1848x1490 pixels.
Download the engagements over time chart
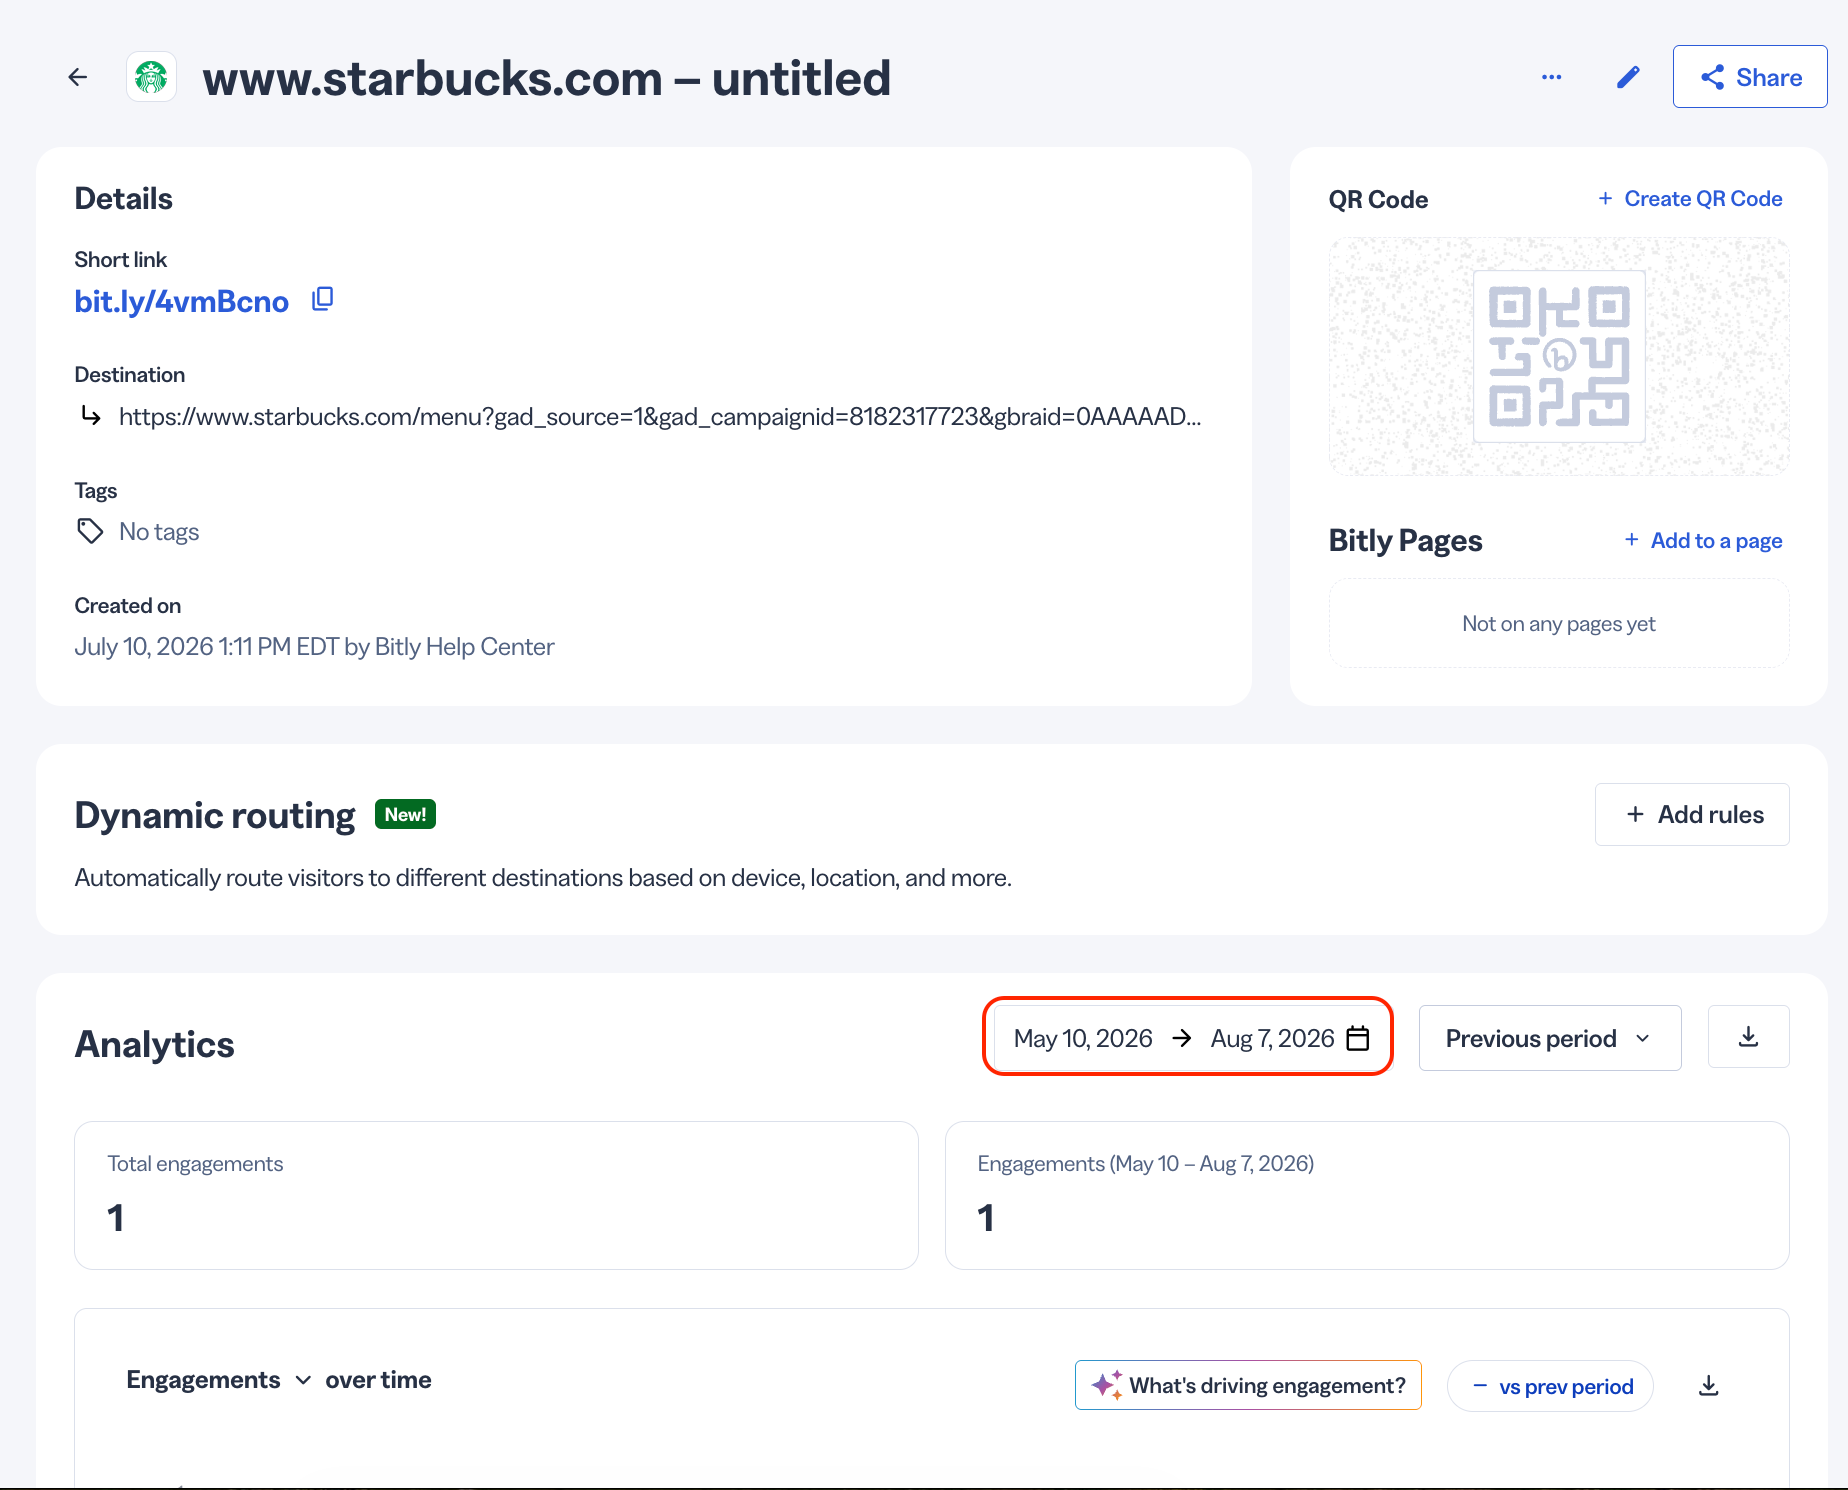point(1709,1385)
